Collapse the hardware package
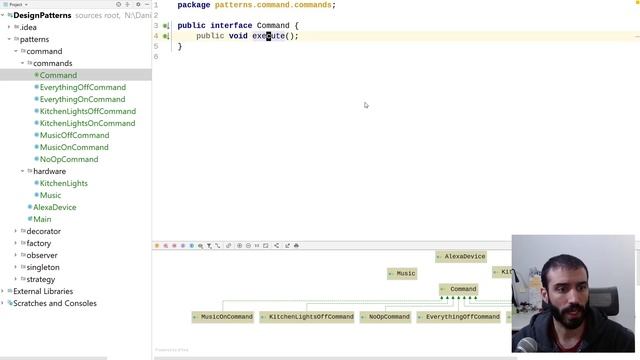 pyautogui.click(x=22, y=171)
